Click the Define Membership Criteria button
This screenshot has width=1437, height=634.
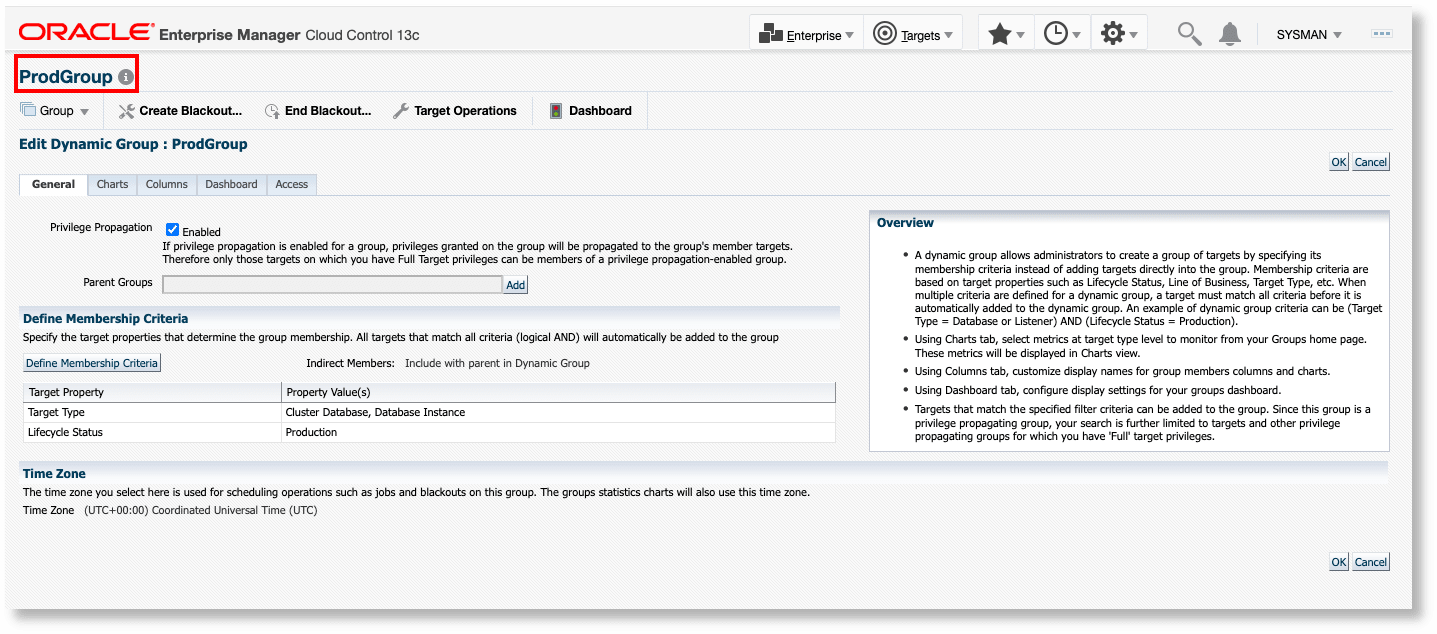pos(91,362)
